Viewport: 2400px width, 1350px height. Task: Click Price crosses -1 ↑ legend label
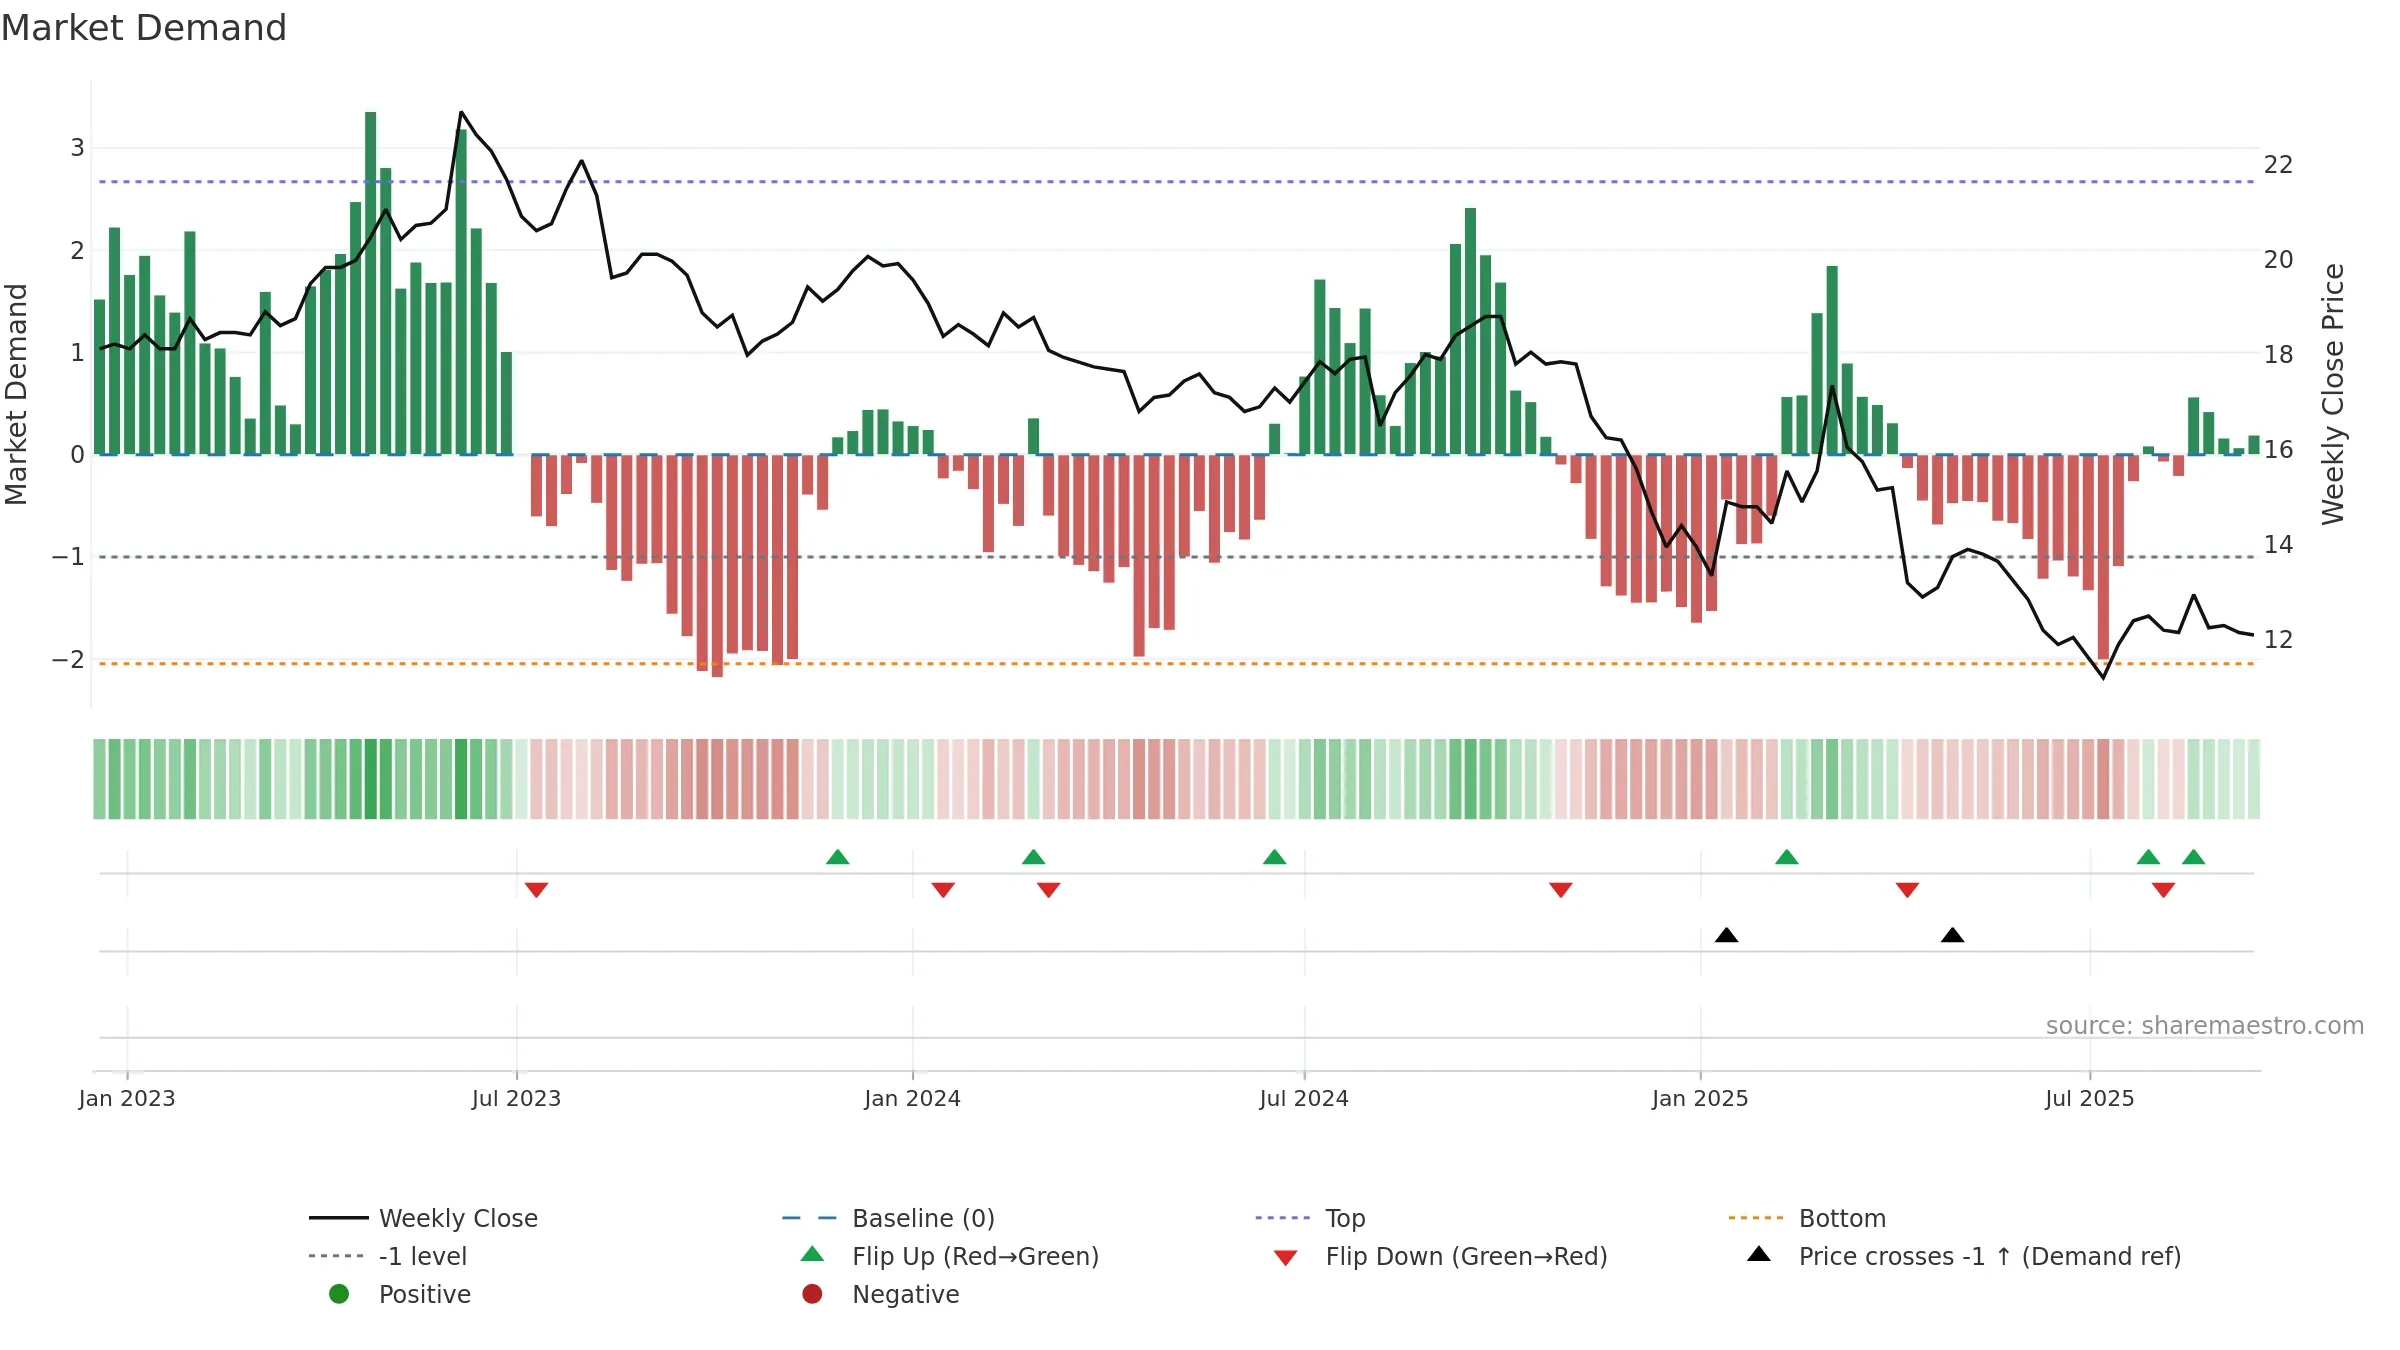[x=1990, y=1256]
